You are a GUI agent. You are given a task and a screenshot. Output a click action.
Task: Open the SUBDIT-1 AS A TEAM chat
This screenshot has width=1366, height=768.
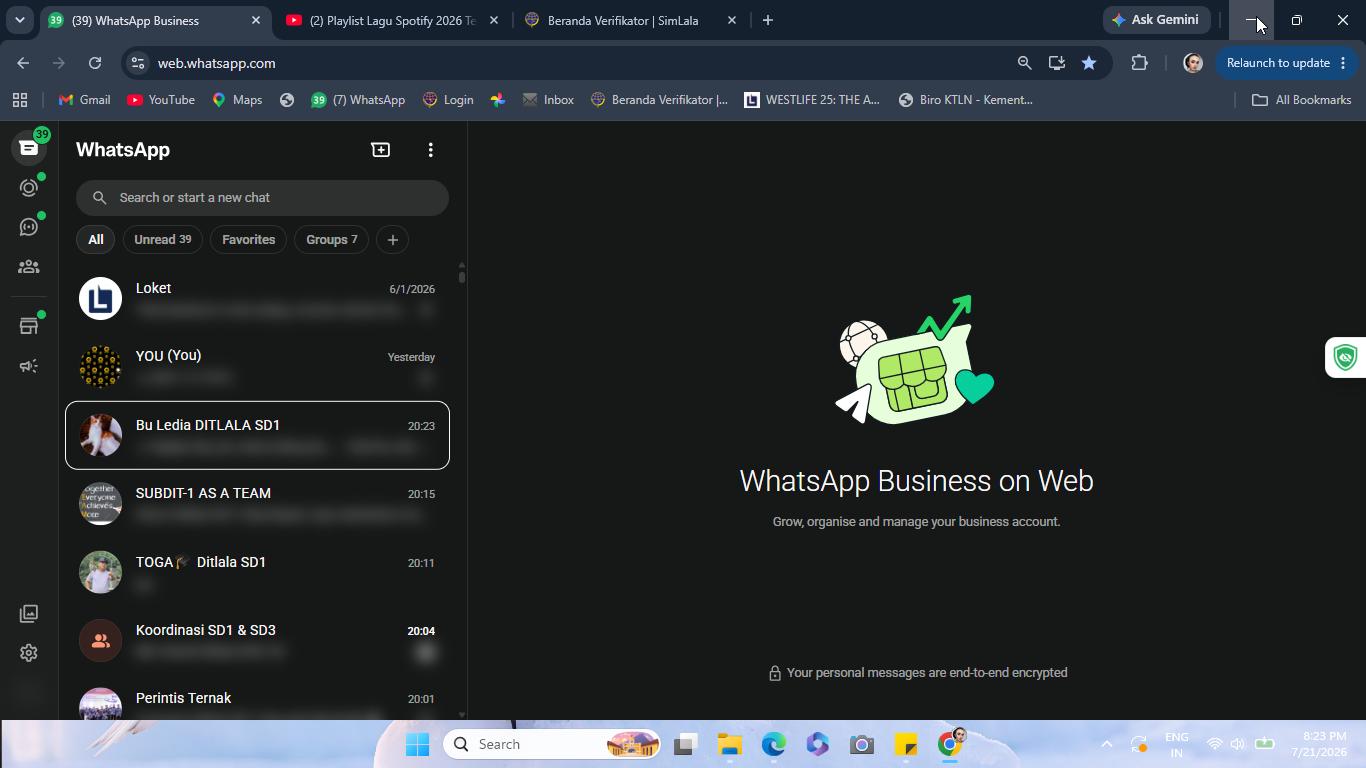pos(257,503)
